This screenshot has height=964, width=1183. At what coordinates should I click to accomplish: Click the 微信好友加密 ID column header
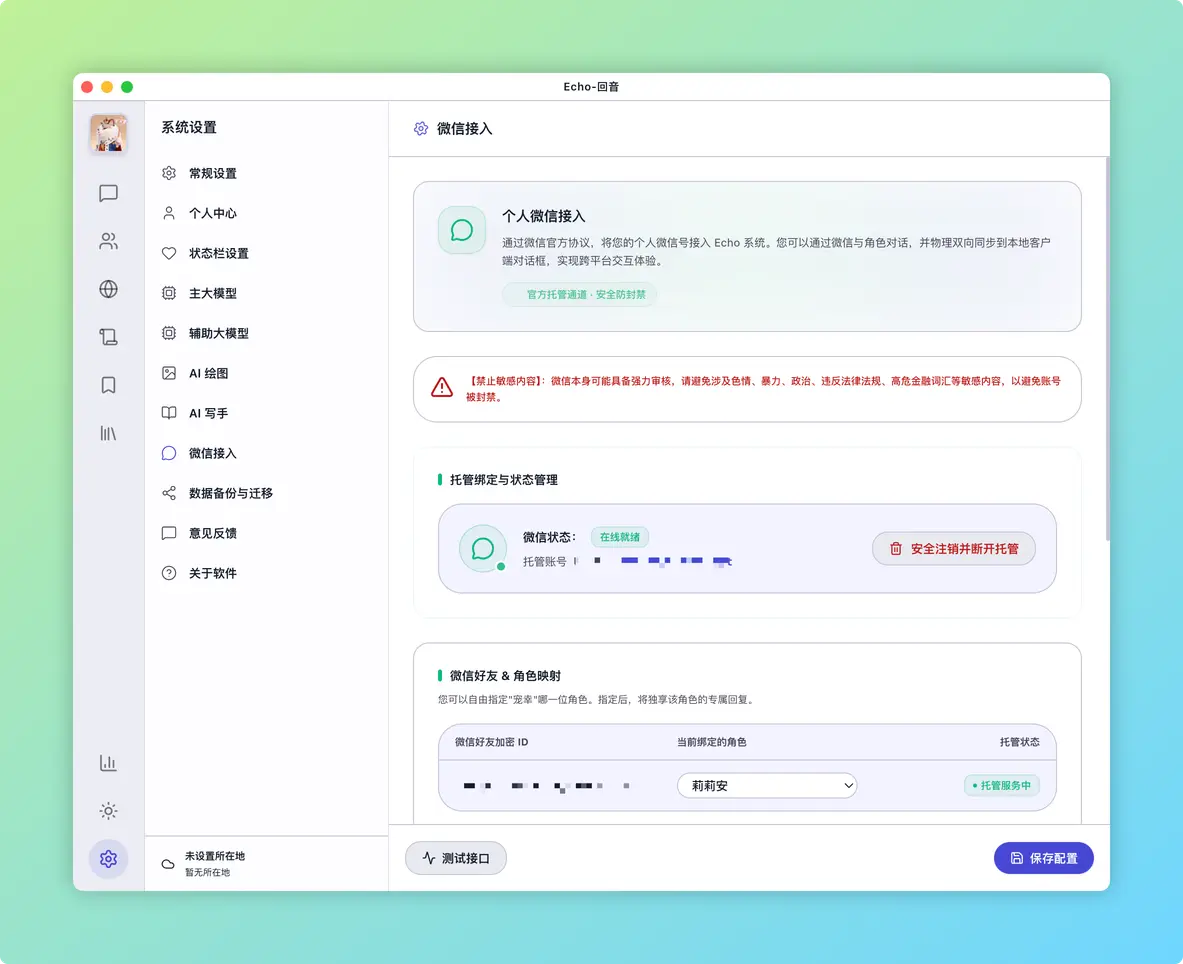[492, 742]
